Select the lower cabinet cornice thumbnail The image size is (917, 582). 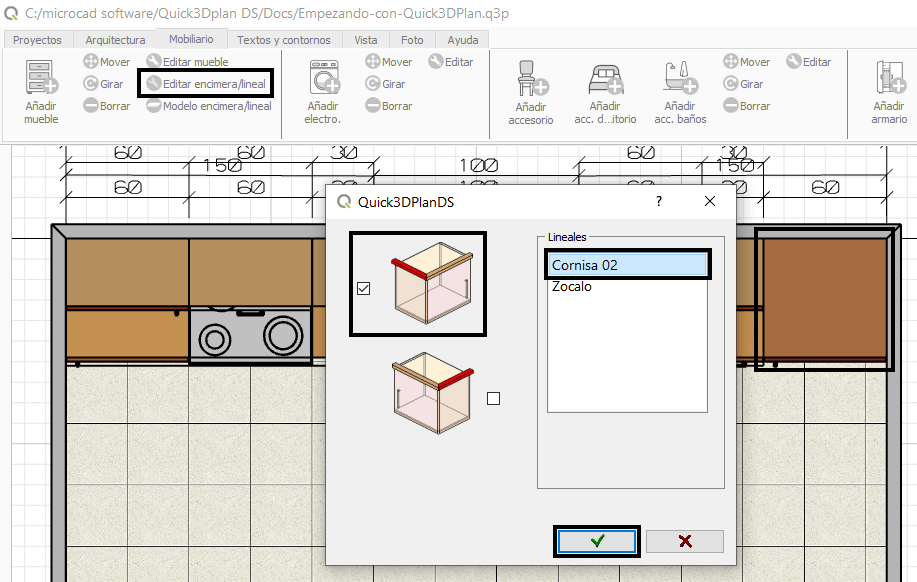click(433, 392)
